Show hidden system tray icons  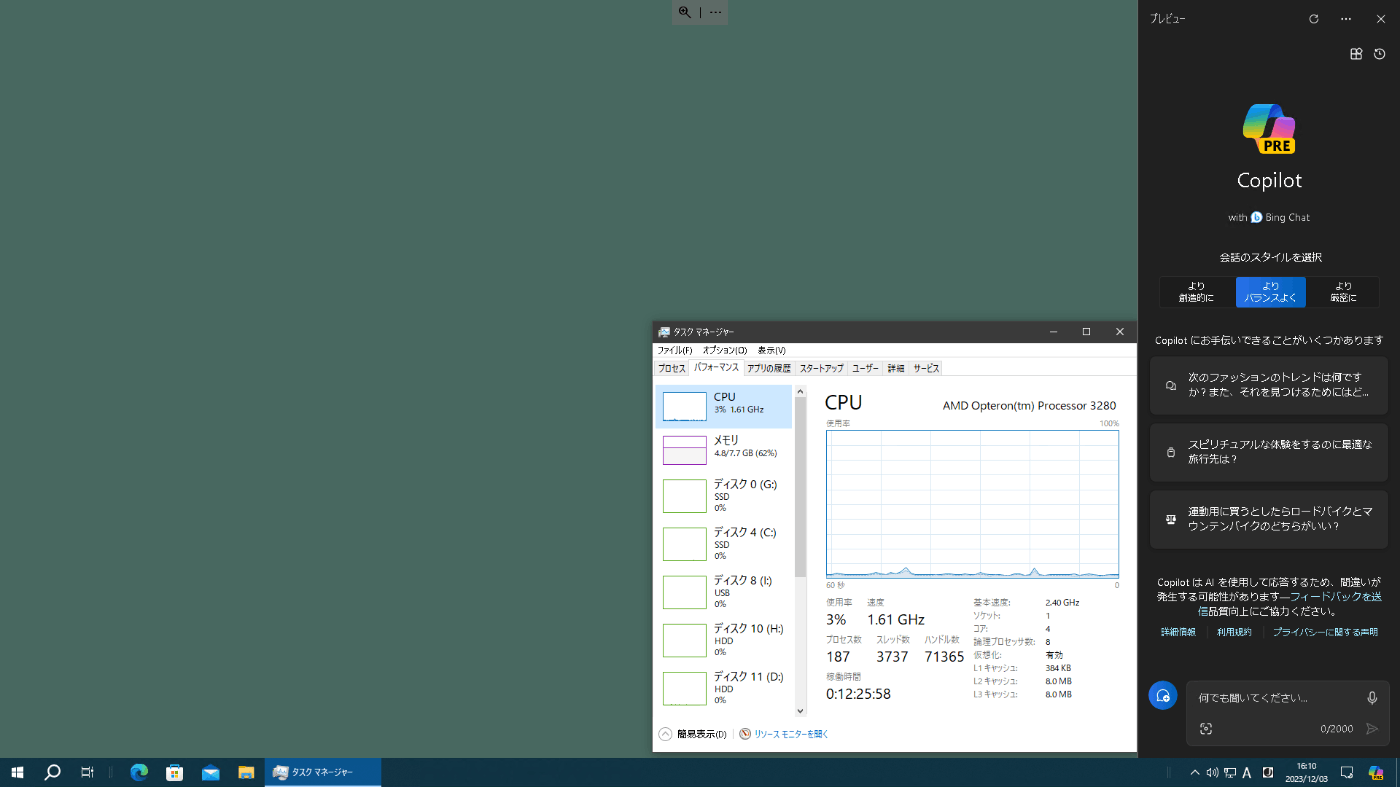coord(1194,772)
